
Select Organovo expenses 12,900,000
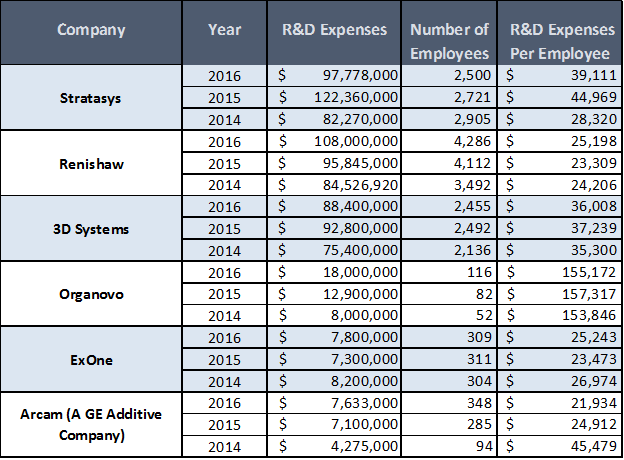tap(334, 294)
